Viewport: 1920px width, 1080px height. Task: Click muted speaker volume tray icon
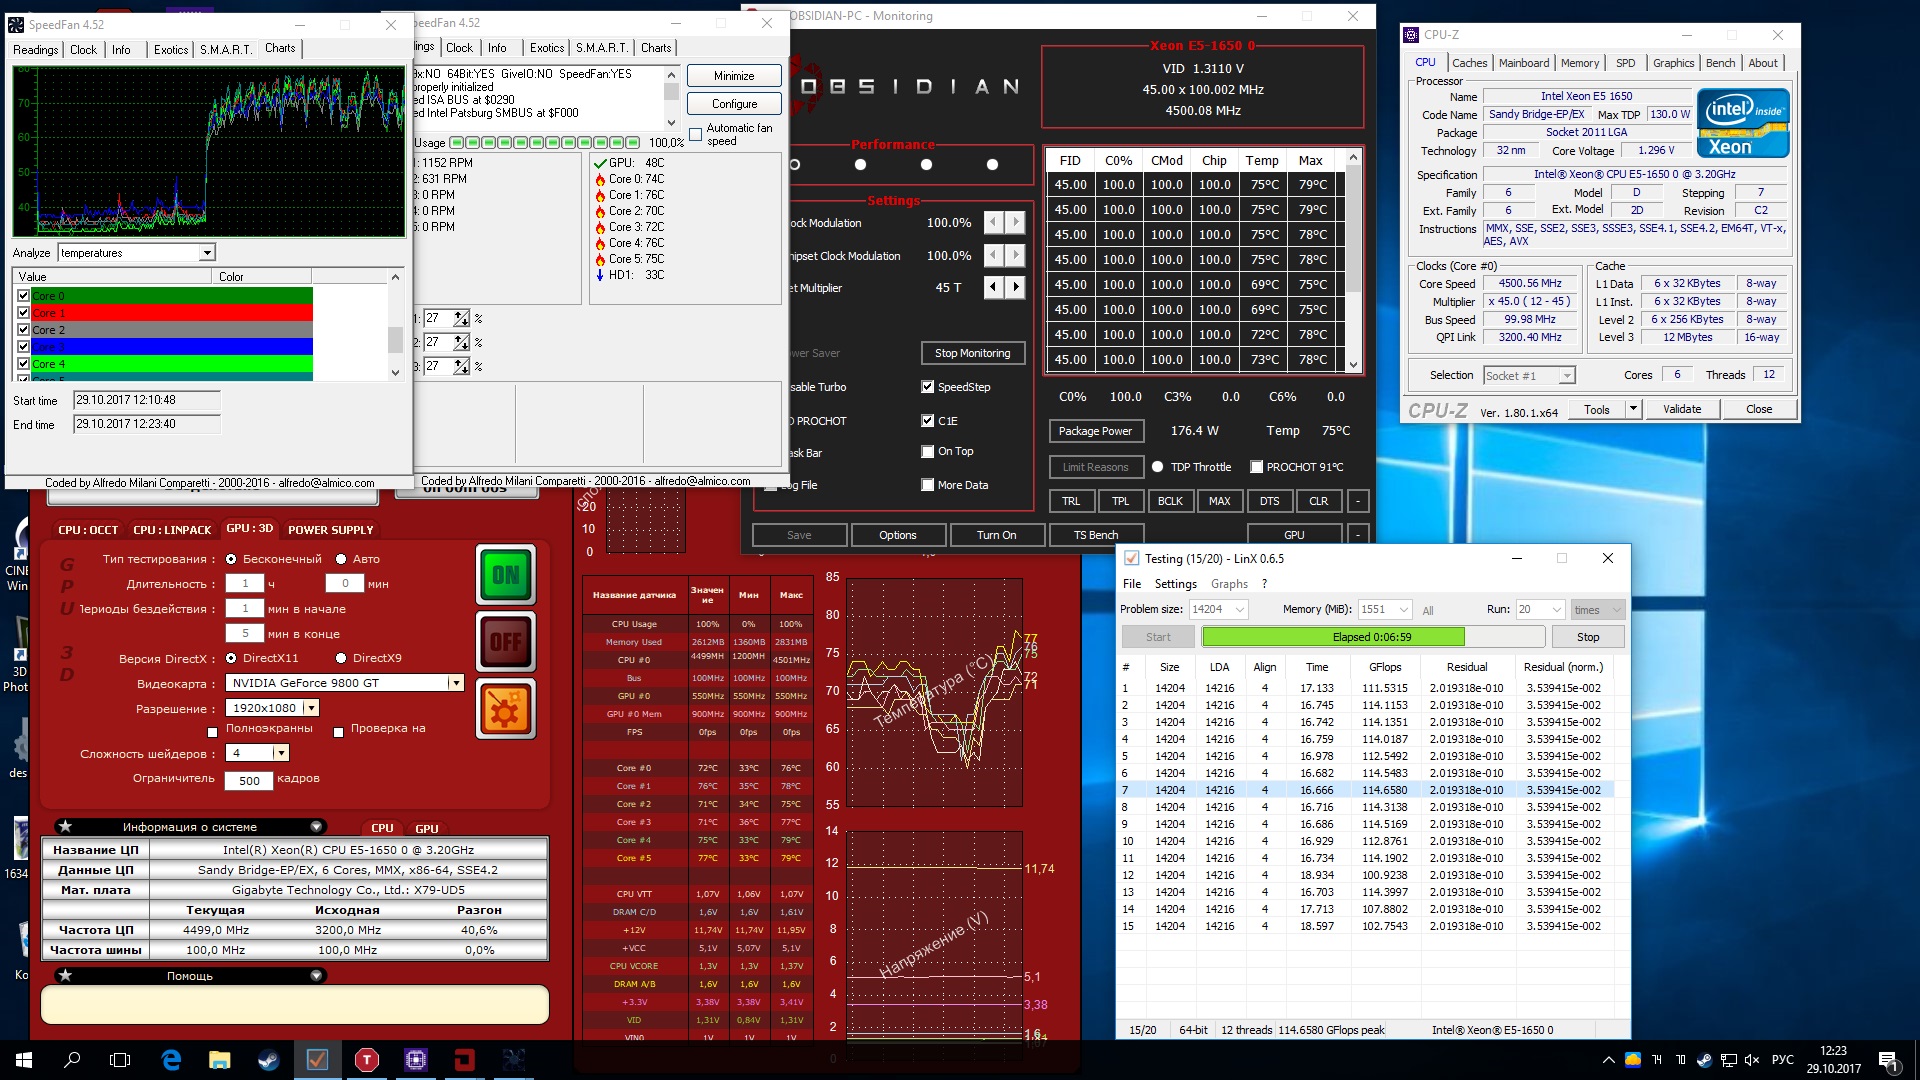click(x=1752, y=1060)
